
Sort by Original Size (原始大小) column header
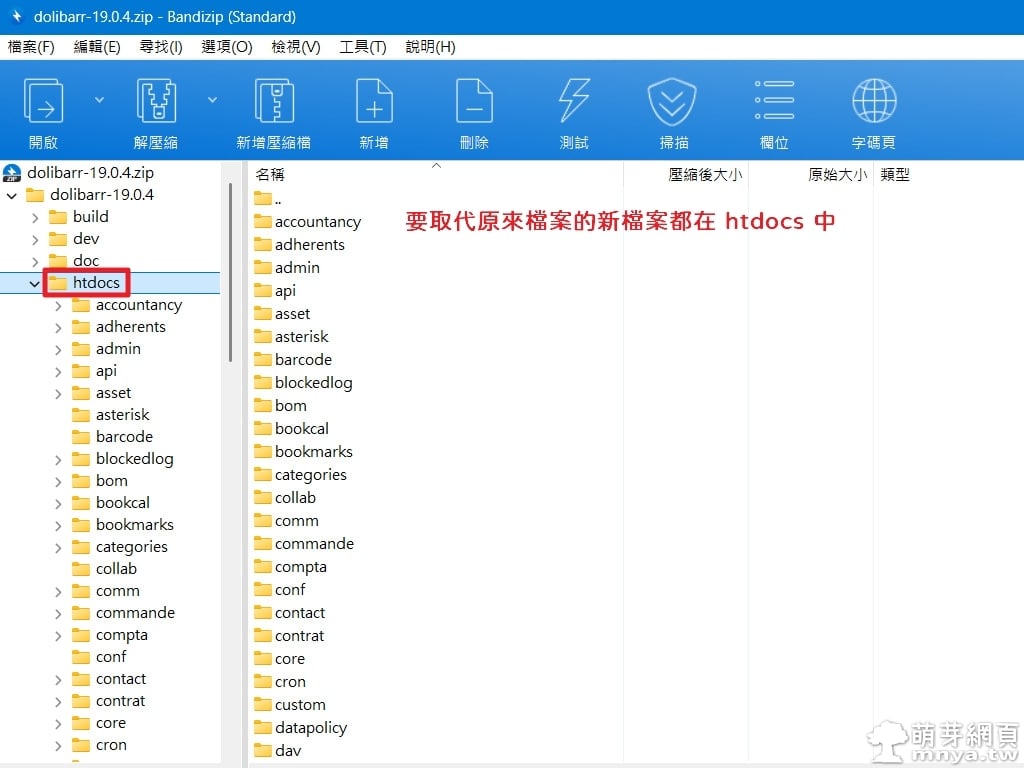836,175
